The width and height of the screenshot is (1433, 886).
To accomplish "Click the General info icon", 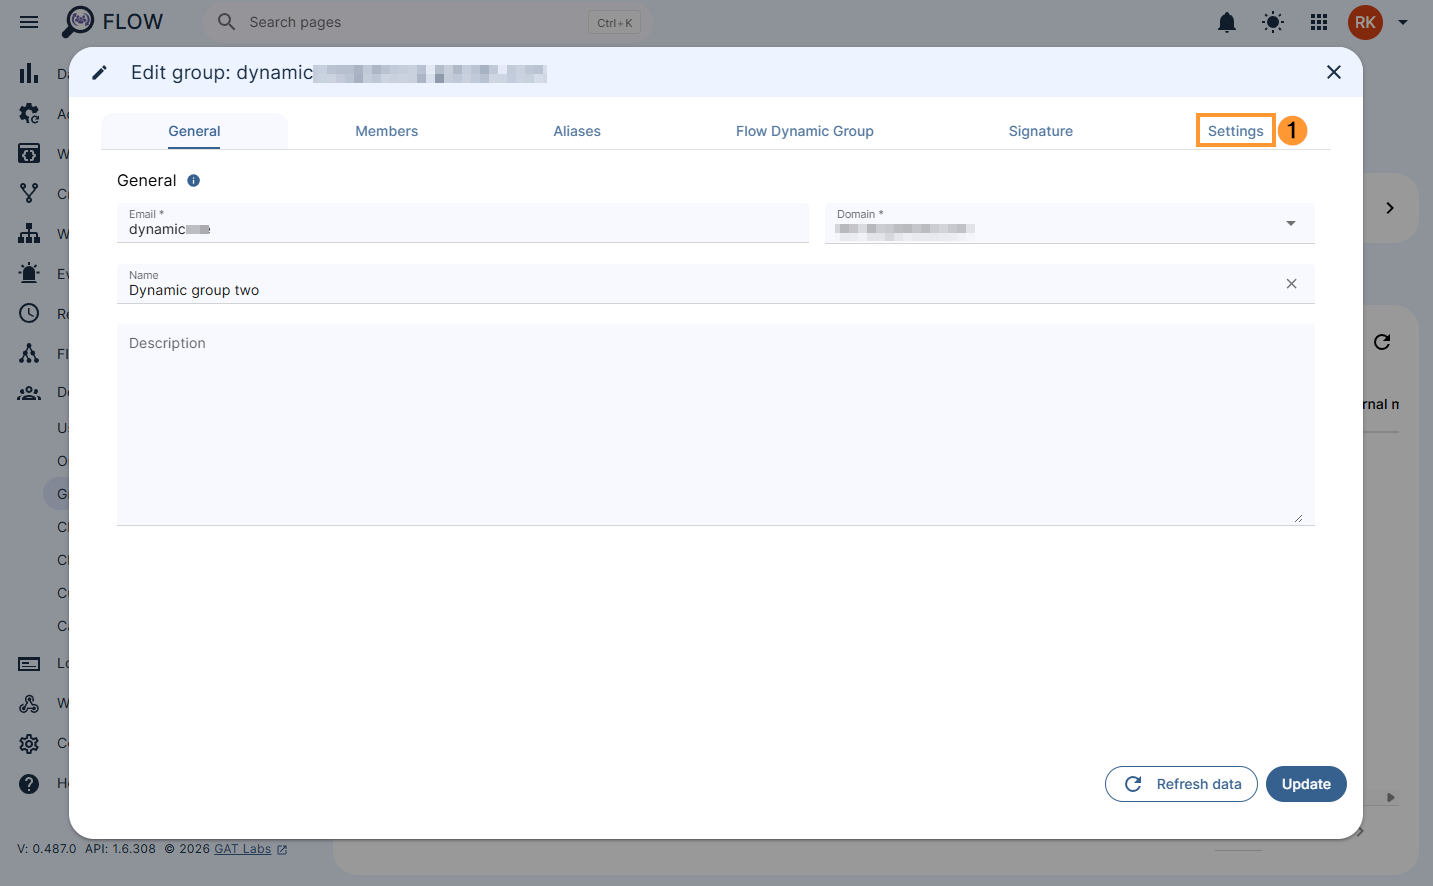I will (194, 181).
